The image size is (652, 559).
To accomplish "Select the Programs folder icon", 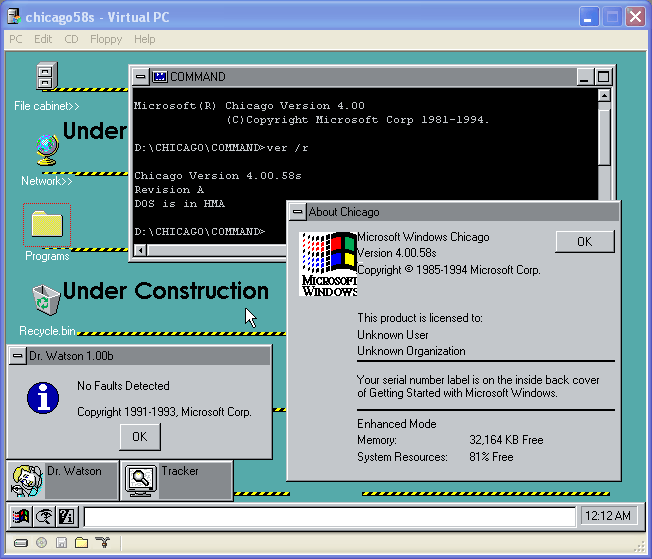I will 47,224.
